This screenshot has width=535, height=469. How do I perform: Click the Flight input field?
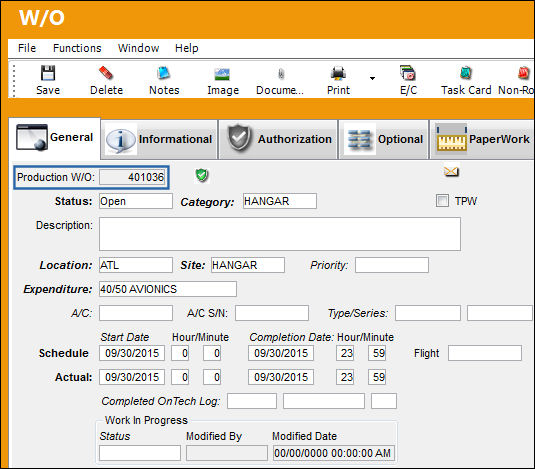tap(485, 353)
